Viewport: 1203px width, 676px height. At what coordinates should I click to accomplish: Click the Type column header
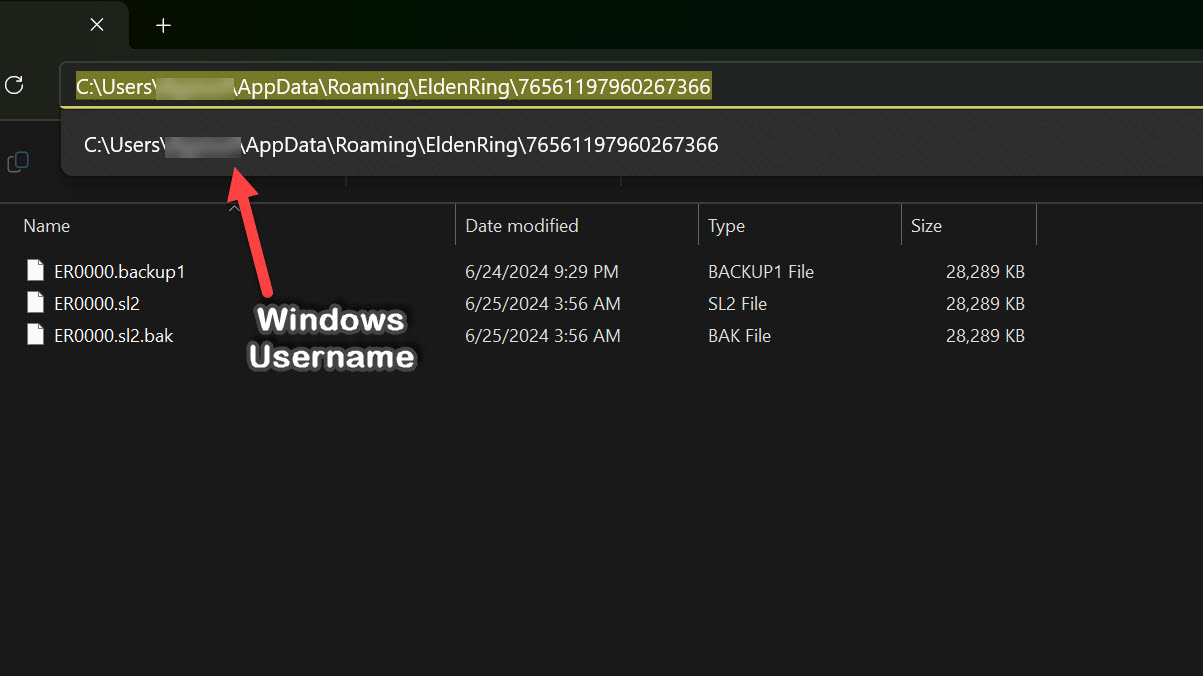coord(727,226)
